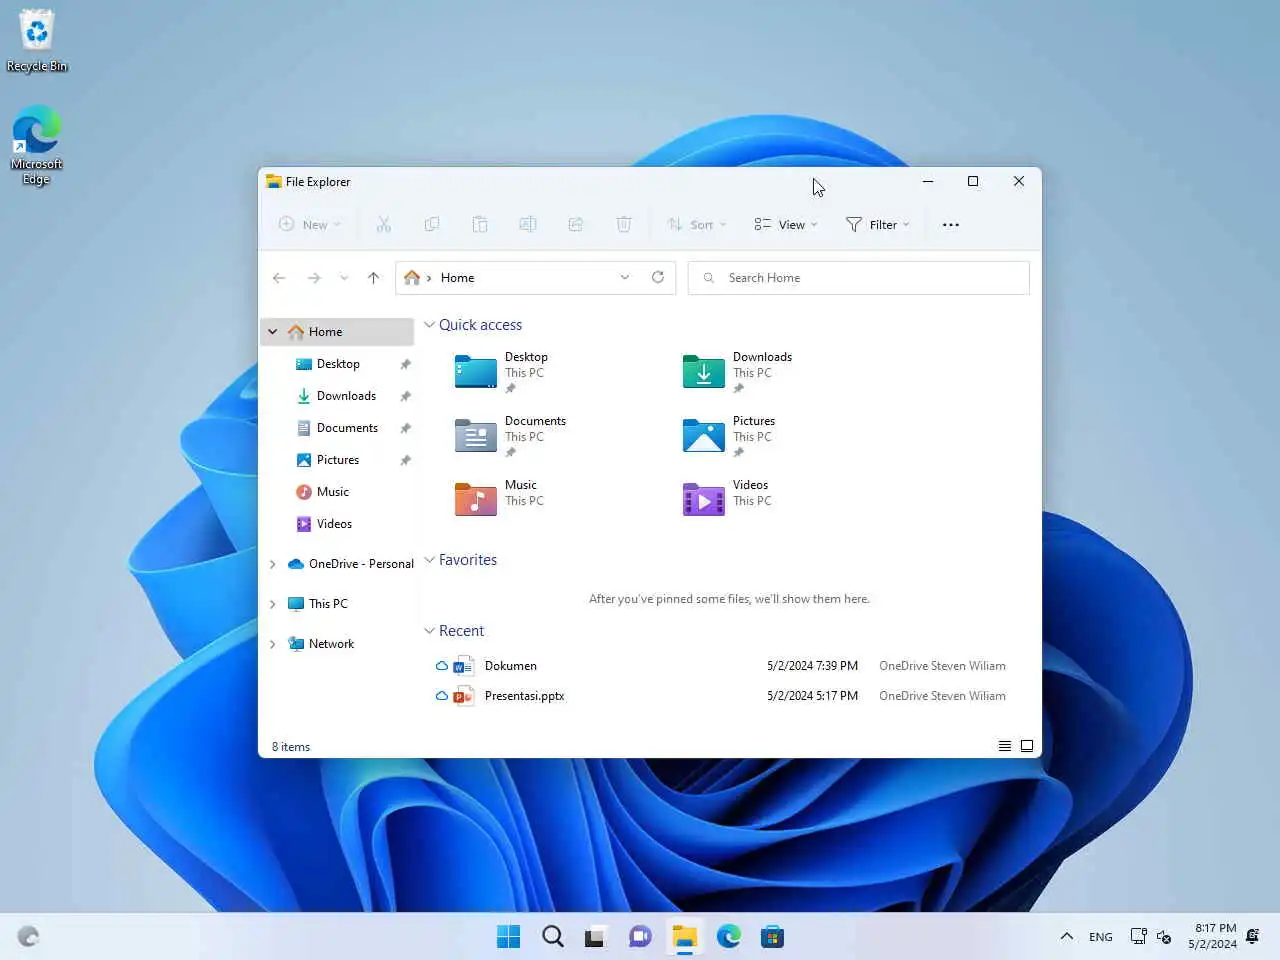The height and width of the screenshot is (960, 1280).
Task: Open the Filter dropdown menu
Action: (878, 225)
